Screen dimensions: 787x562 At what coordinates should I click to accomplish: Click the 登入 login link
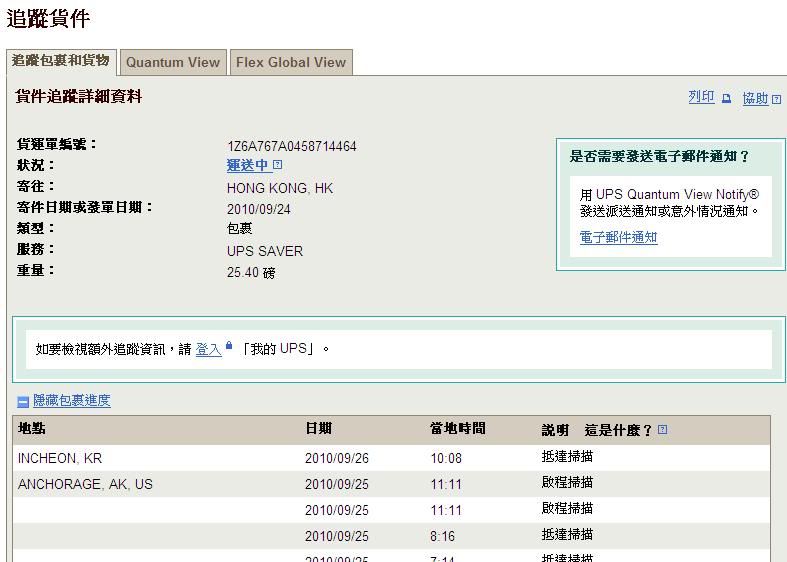pos(208,349)
